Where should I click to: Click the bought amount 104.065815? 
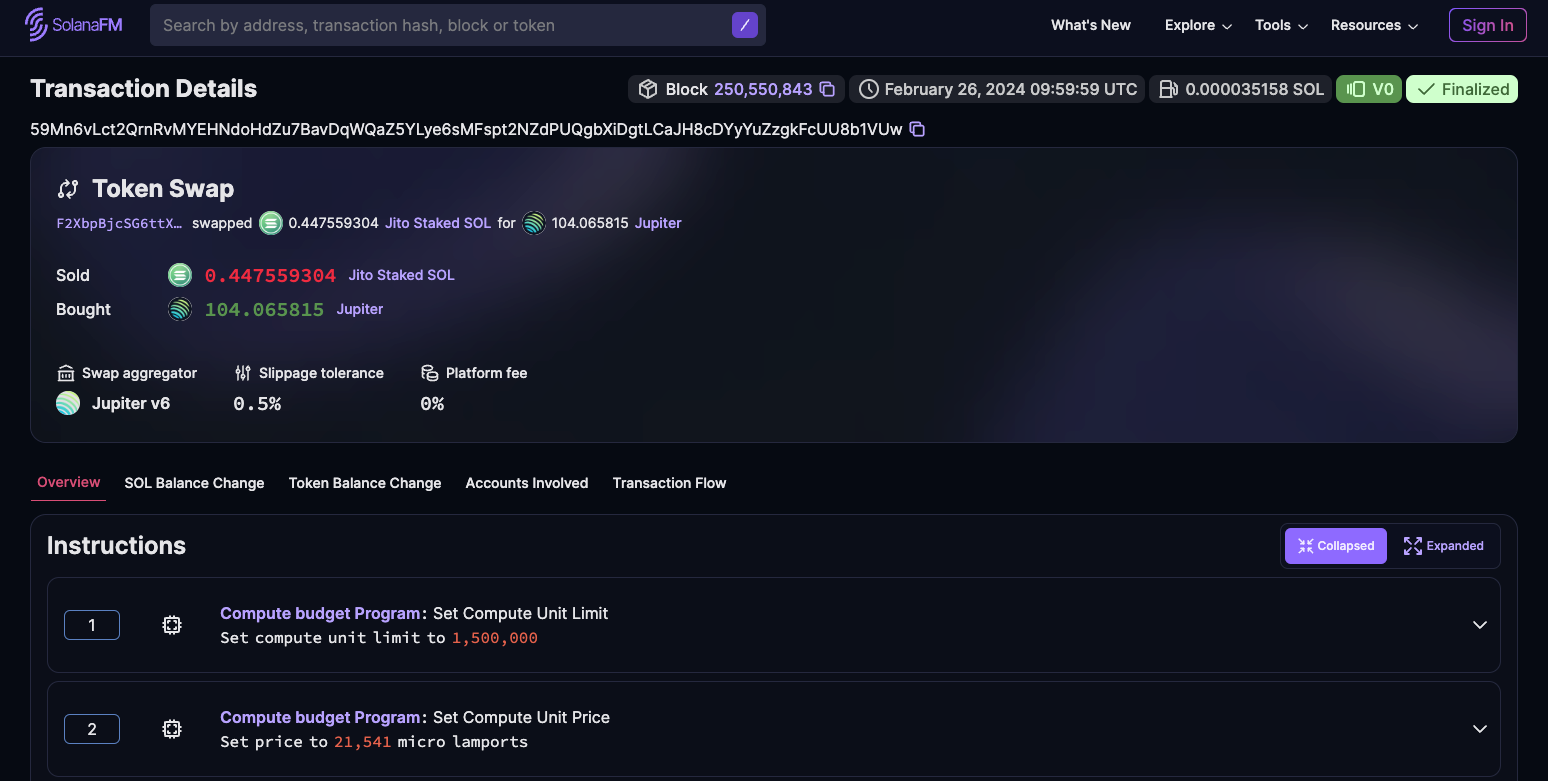click(x=264, y=310)
